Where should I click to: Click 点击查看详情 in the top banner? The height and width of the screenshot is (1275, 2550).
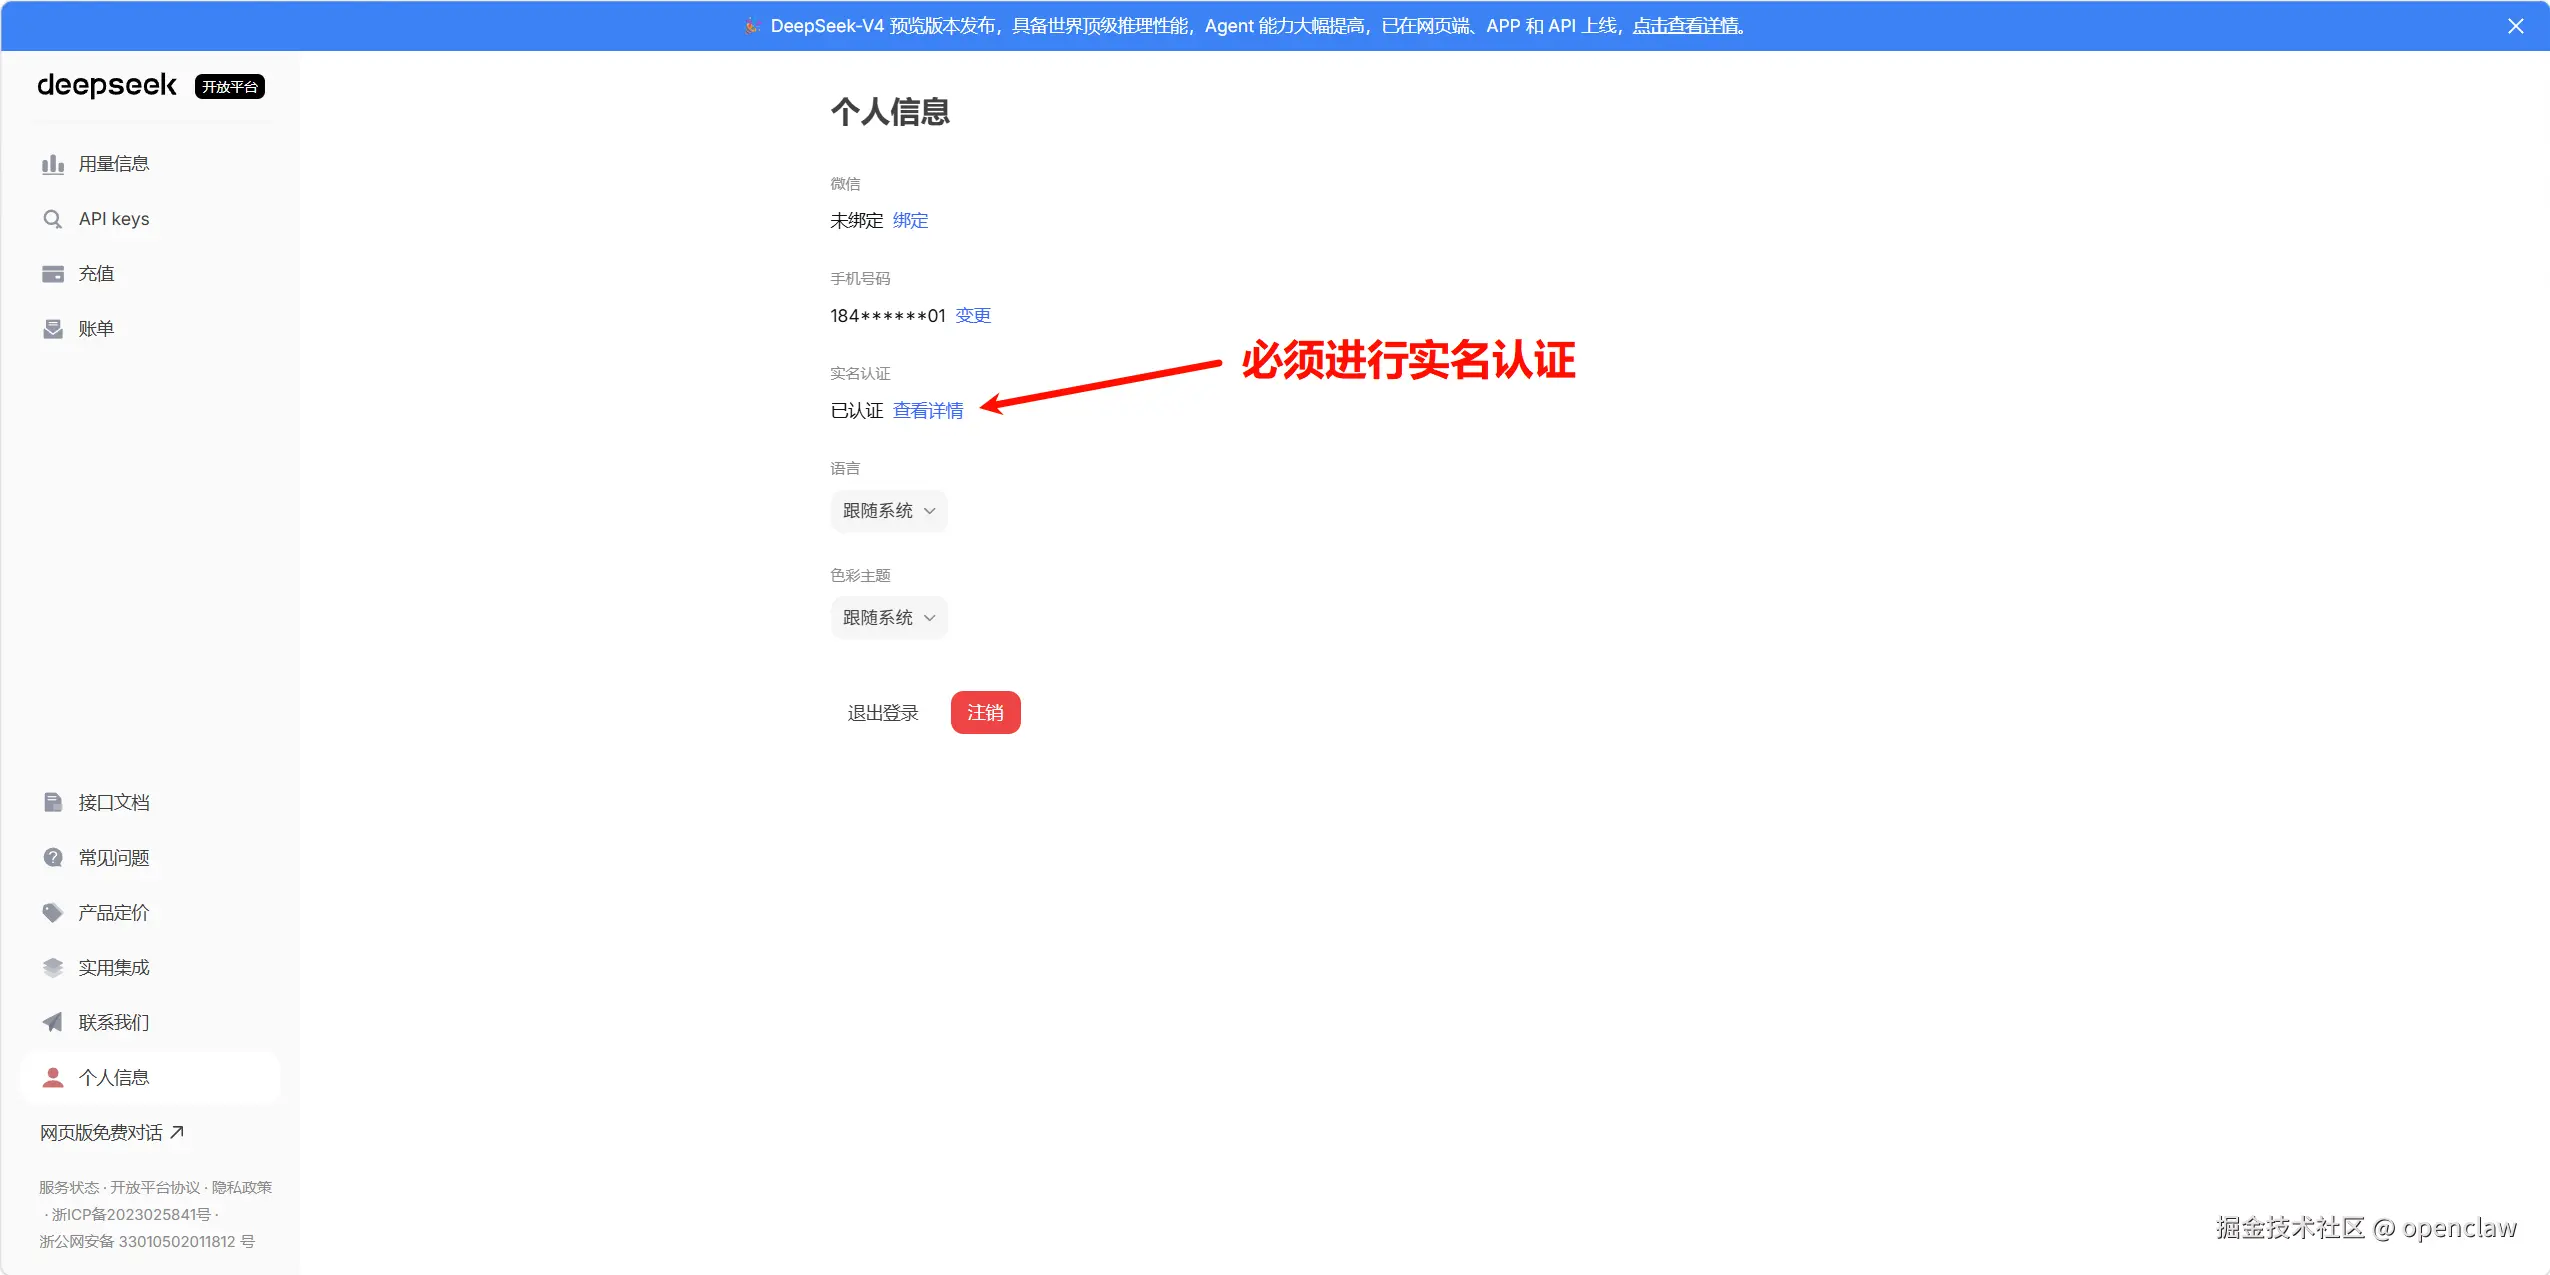click(x=1688, y=26)
